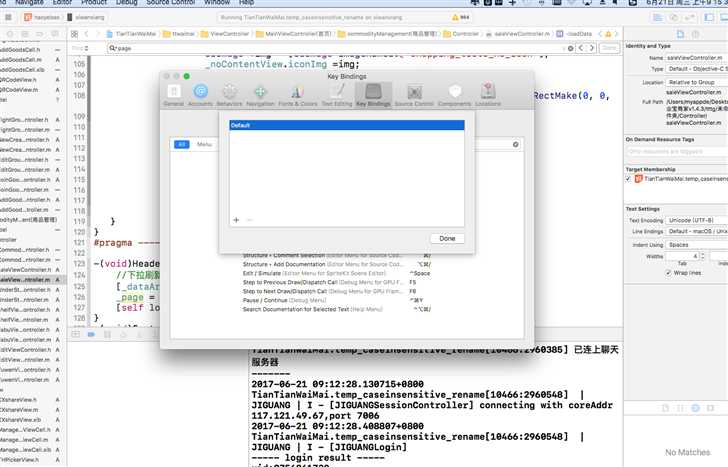Open the Indent Using dropdown Spaces
Image resolution: width=728 pixels, height=467 pixels.
[x=696, y=245]
